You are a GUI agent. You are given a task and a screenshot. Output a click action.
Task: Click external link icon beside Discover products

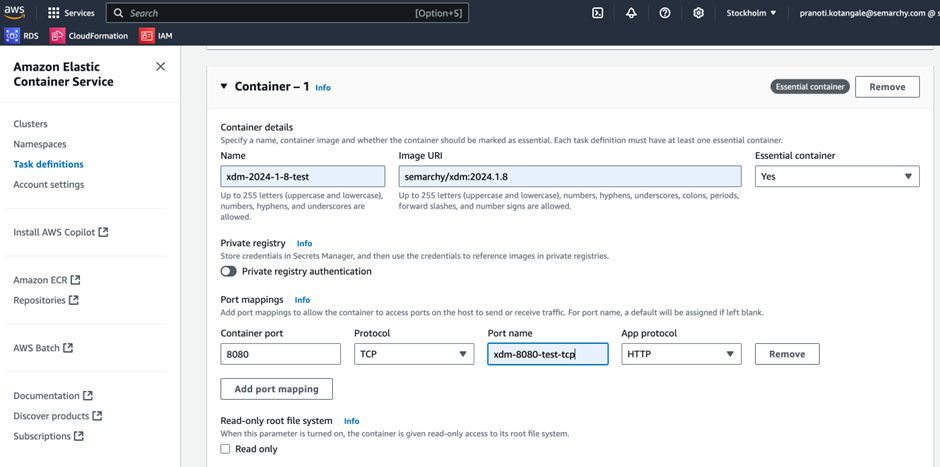[97, 415]
